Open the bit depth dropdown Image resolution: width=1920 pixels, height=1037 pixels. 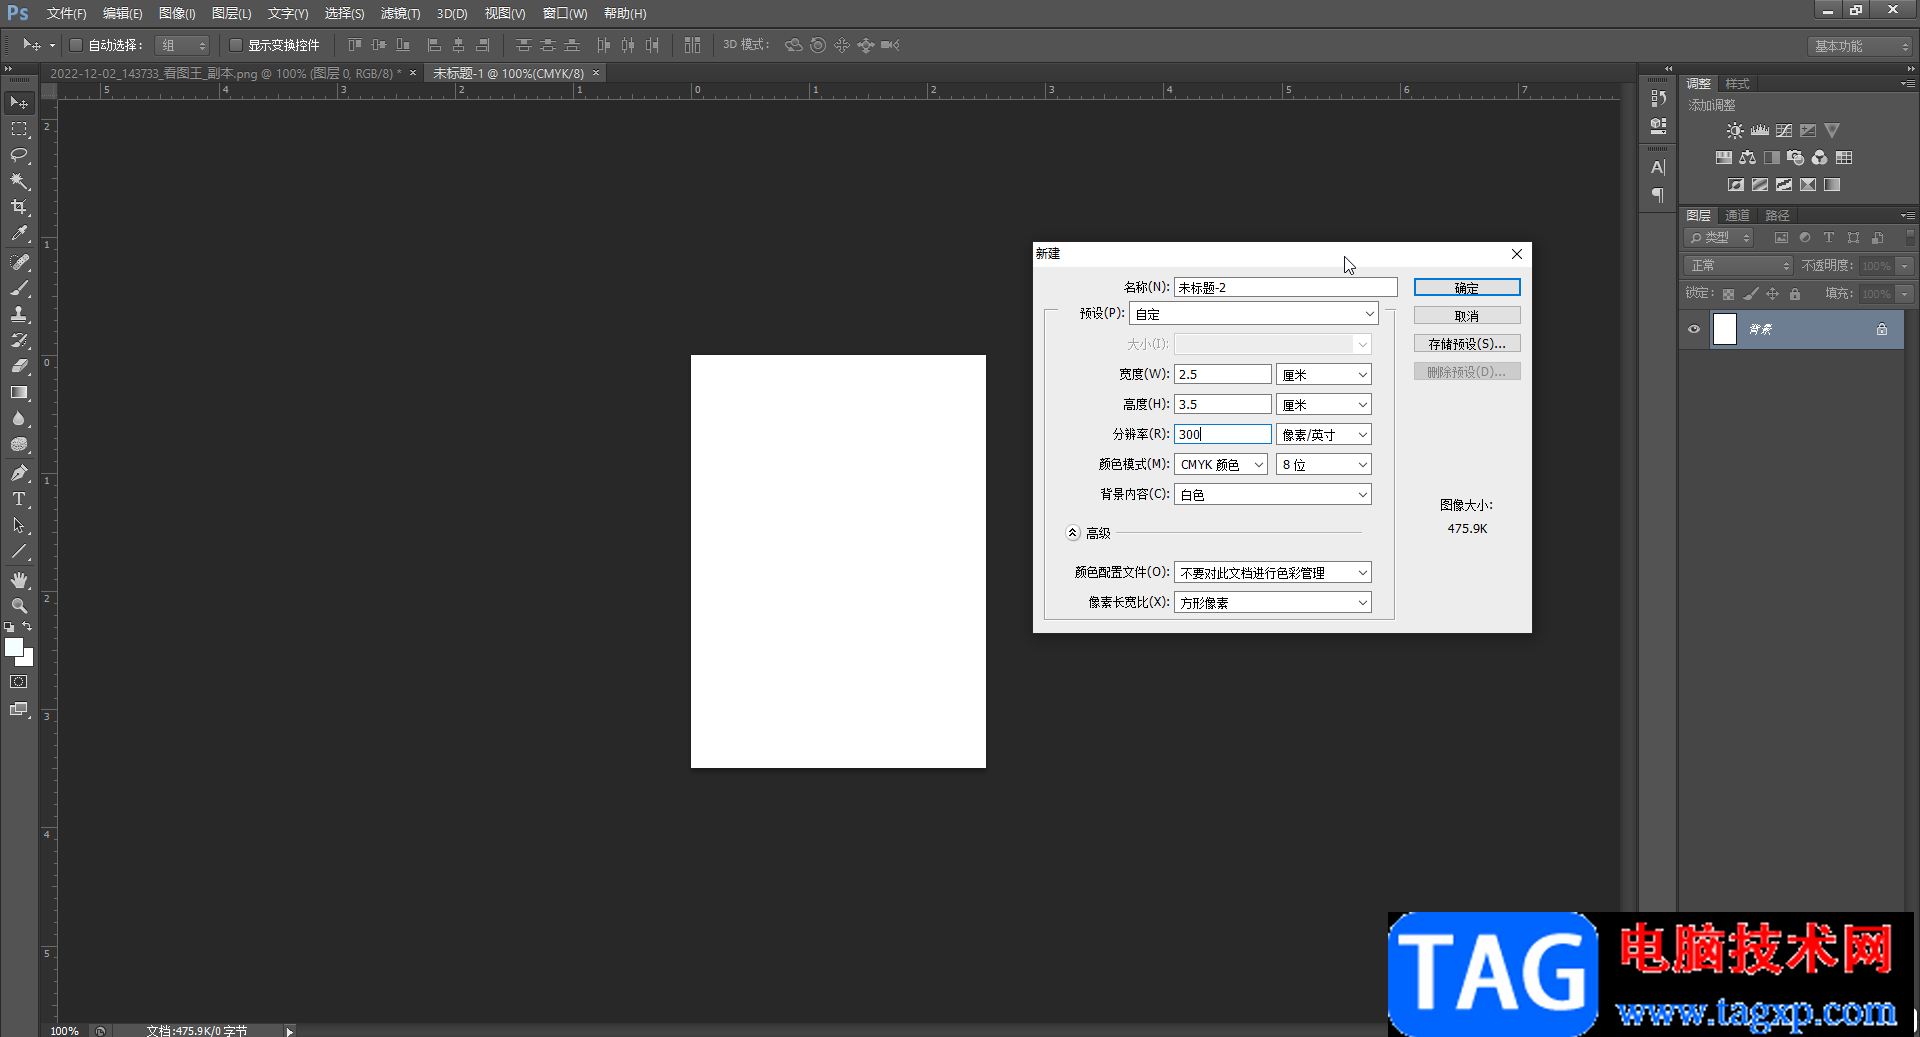(1323, 464)
